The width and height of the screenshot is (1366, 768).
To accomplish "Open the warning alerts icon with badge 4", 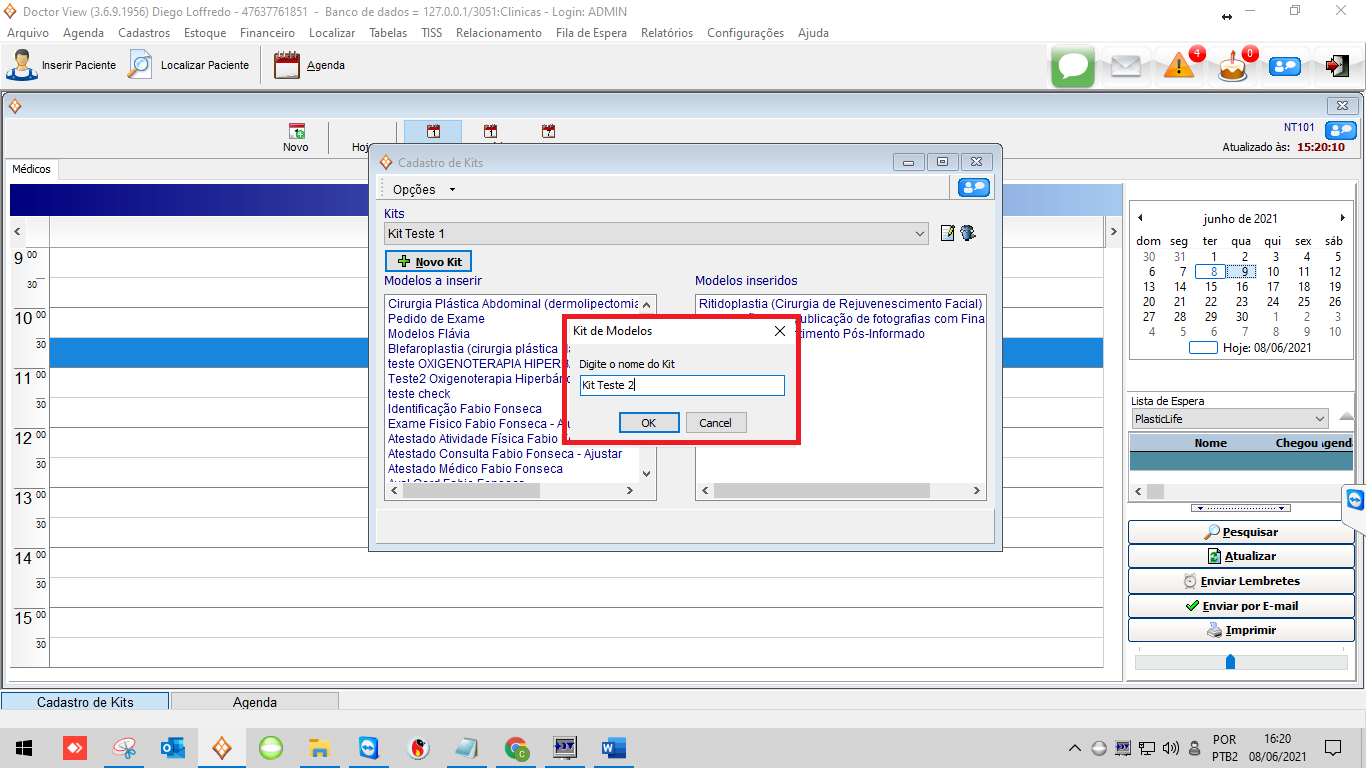I will click(1179, 66).
